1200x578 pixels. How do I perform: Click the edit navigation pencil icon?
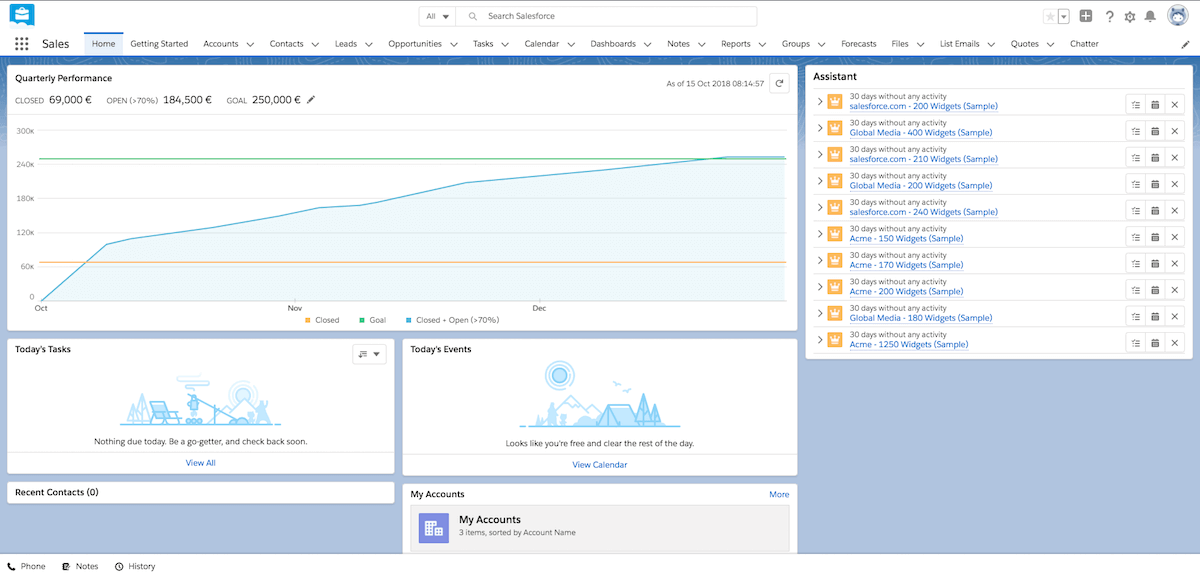coord(1185,44)
